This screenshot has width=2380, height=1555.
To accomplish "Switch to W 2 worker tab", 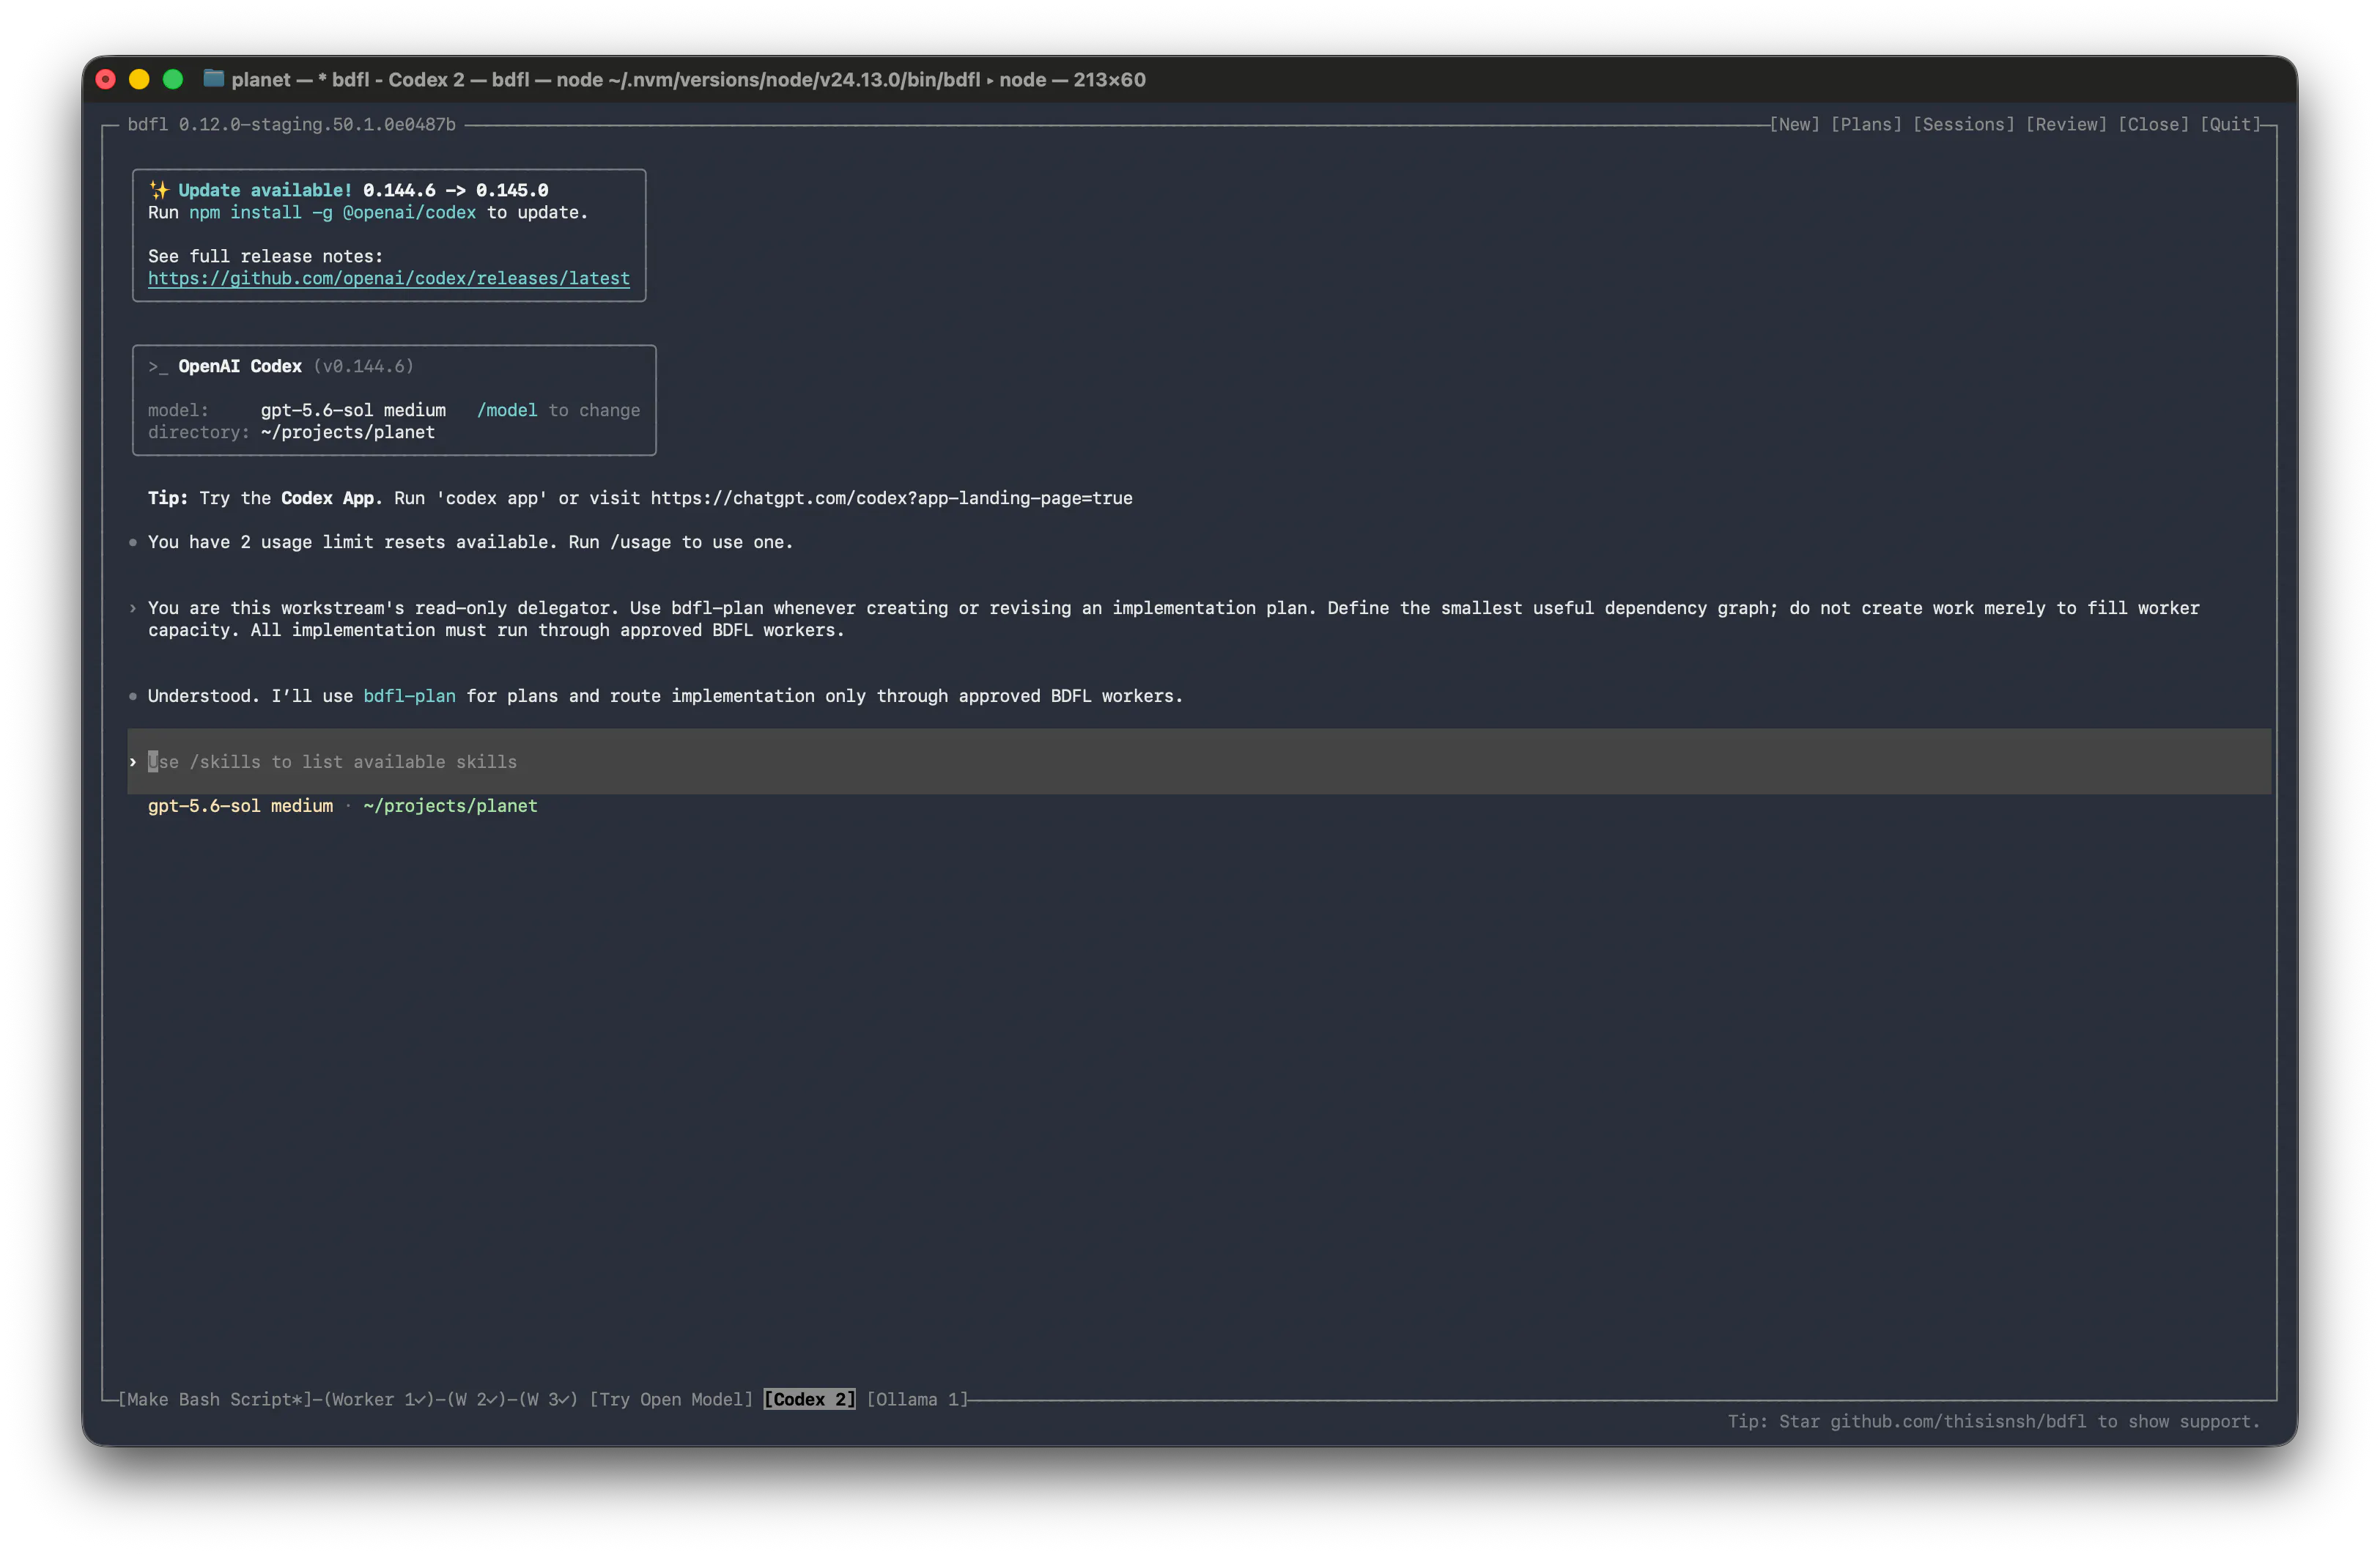I will tap(476, 1399).
